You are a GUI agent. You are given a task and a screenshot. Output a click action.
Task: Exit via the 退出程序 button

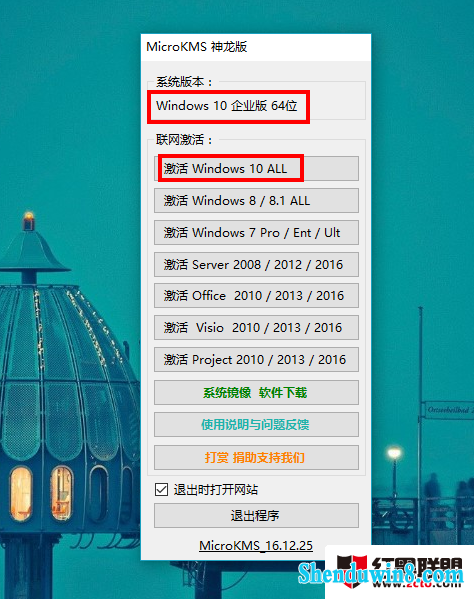tap(256, 516)
